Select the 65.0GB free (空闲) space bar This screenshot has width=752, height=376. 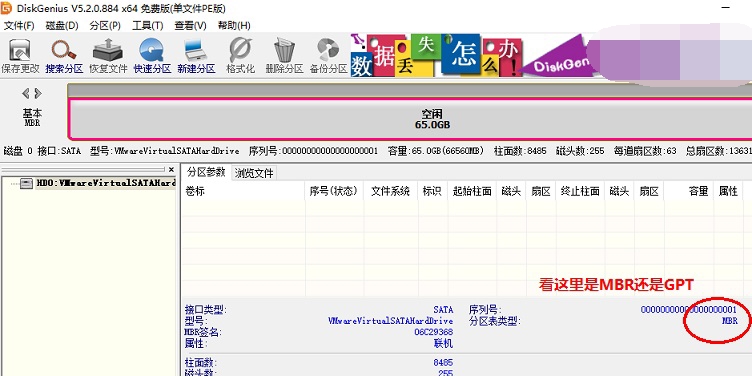click(410, 119)
